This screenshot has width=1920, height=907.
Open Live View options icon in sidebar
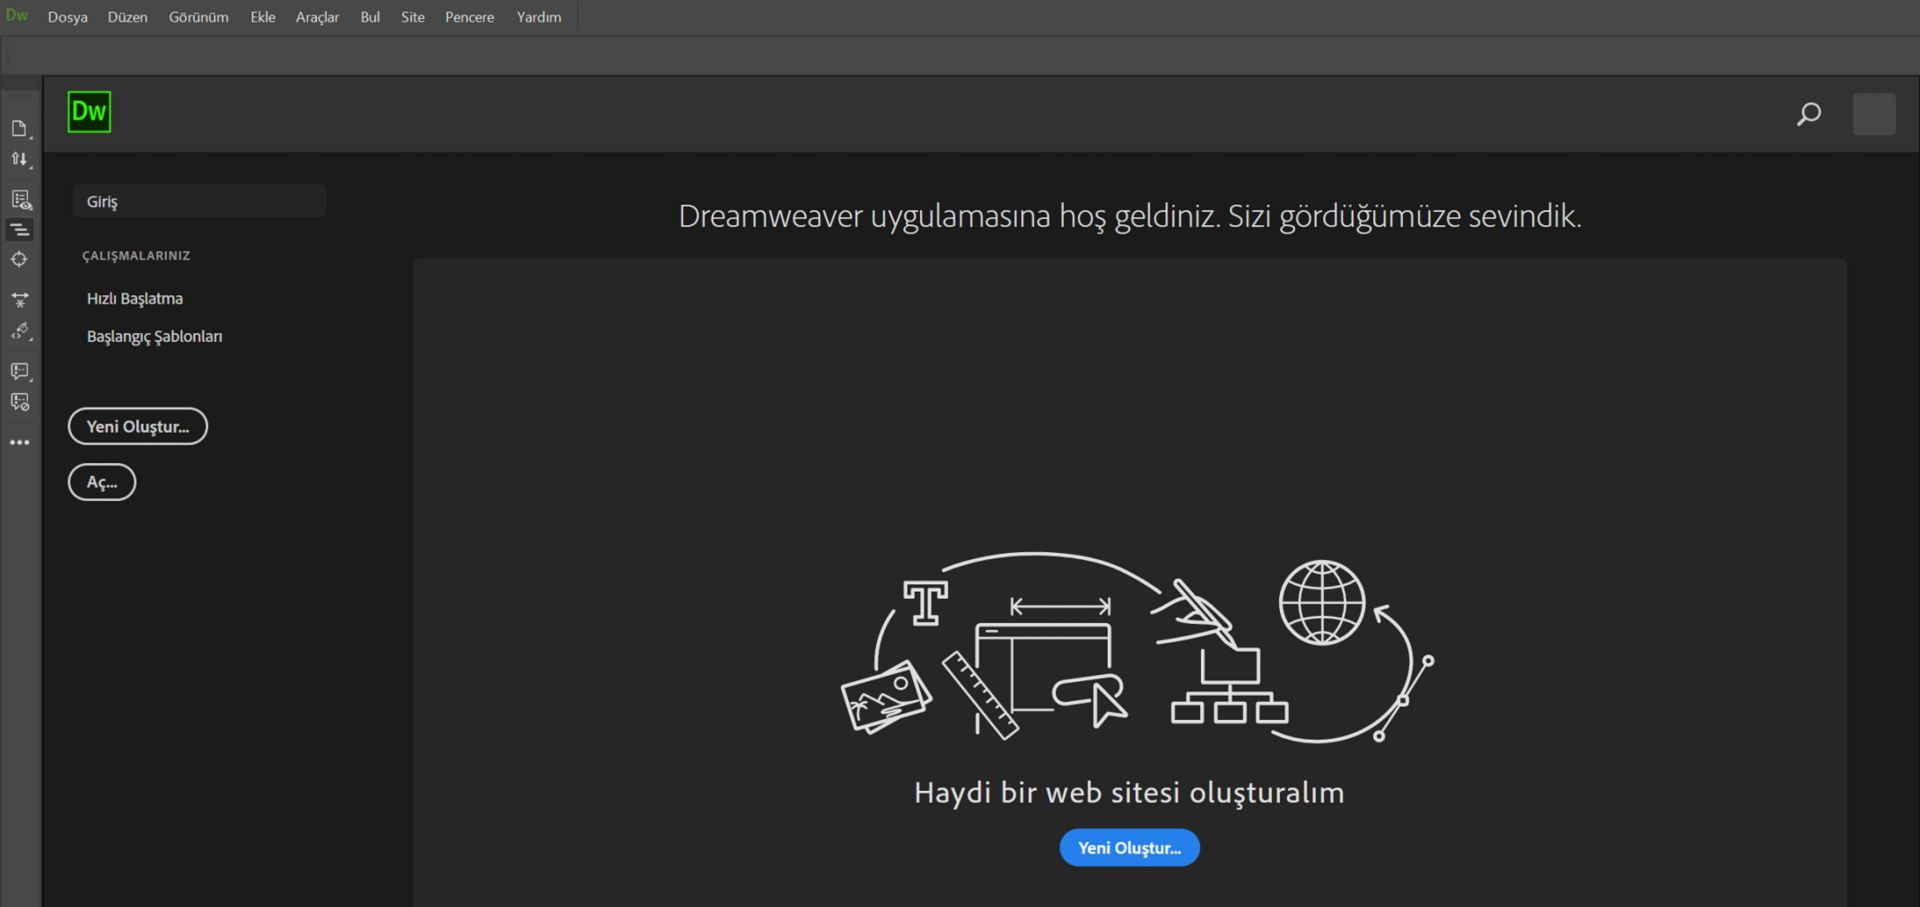20,200
